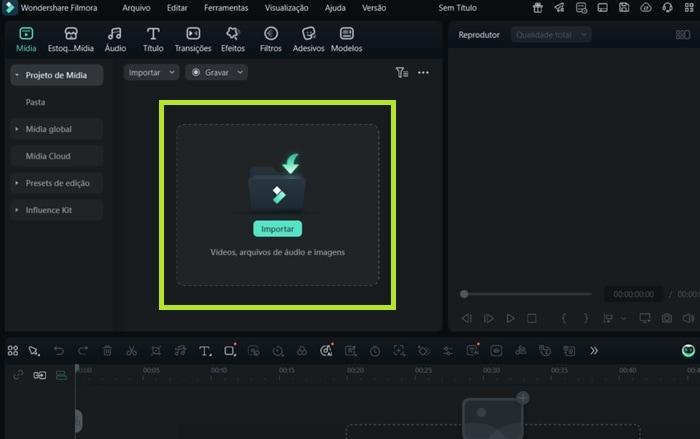Set mark in point brace
The width and height of the screenshot is (700, 439).
pyautogui.click(x=564, y=318)
